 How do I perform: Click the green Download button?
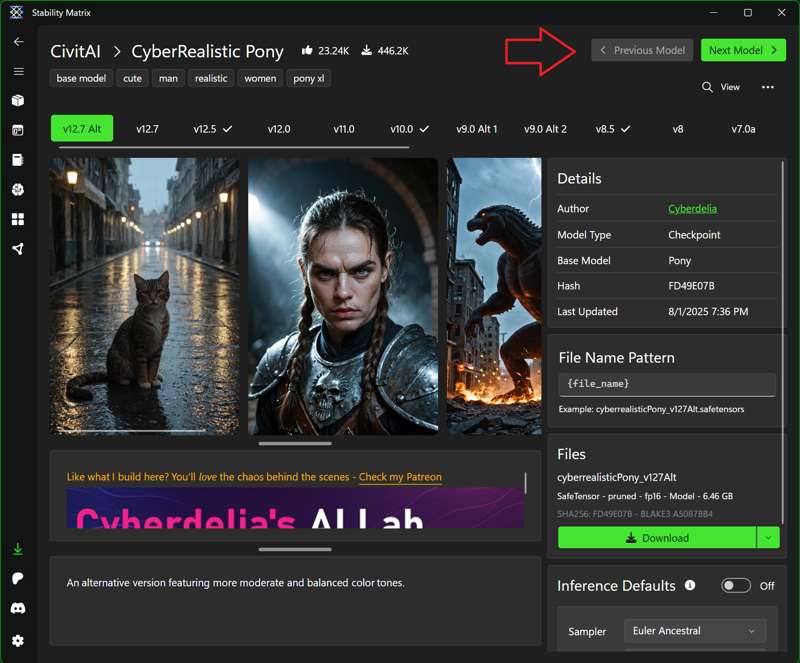[x=657, y=537]
